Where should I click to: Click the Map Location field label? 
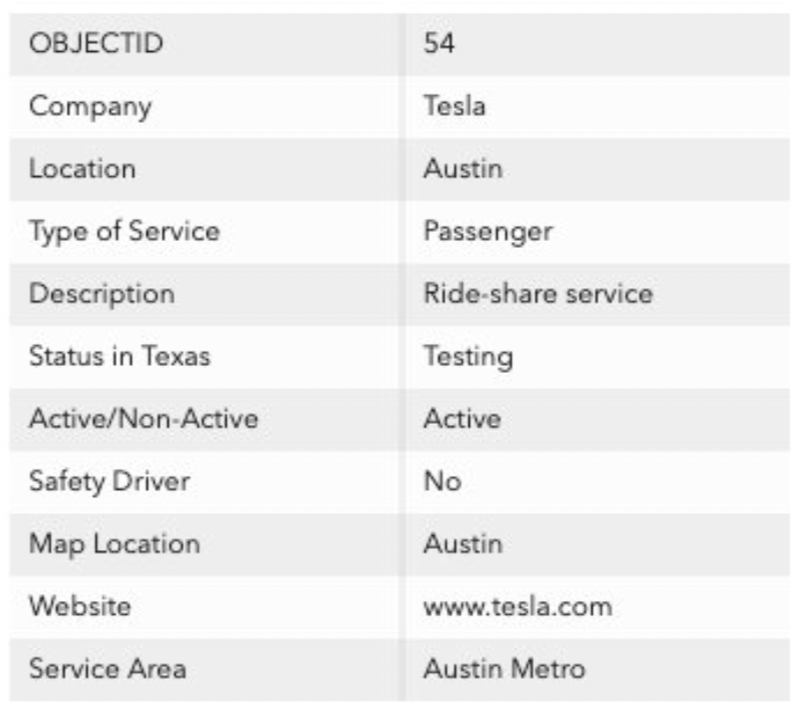click(x=114, y=544)
